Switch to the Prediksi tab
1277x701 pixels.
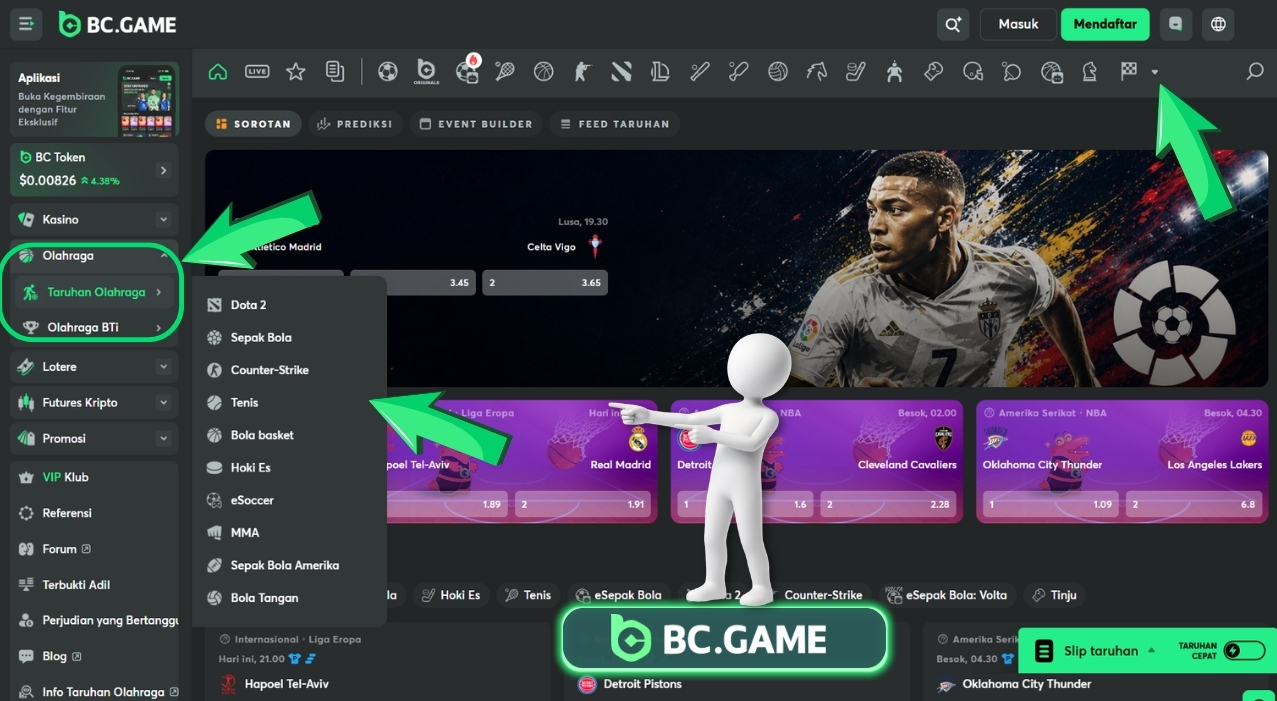click(x=354, y=124)
